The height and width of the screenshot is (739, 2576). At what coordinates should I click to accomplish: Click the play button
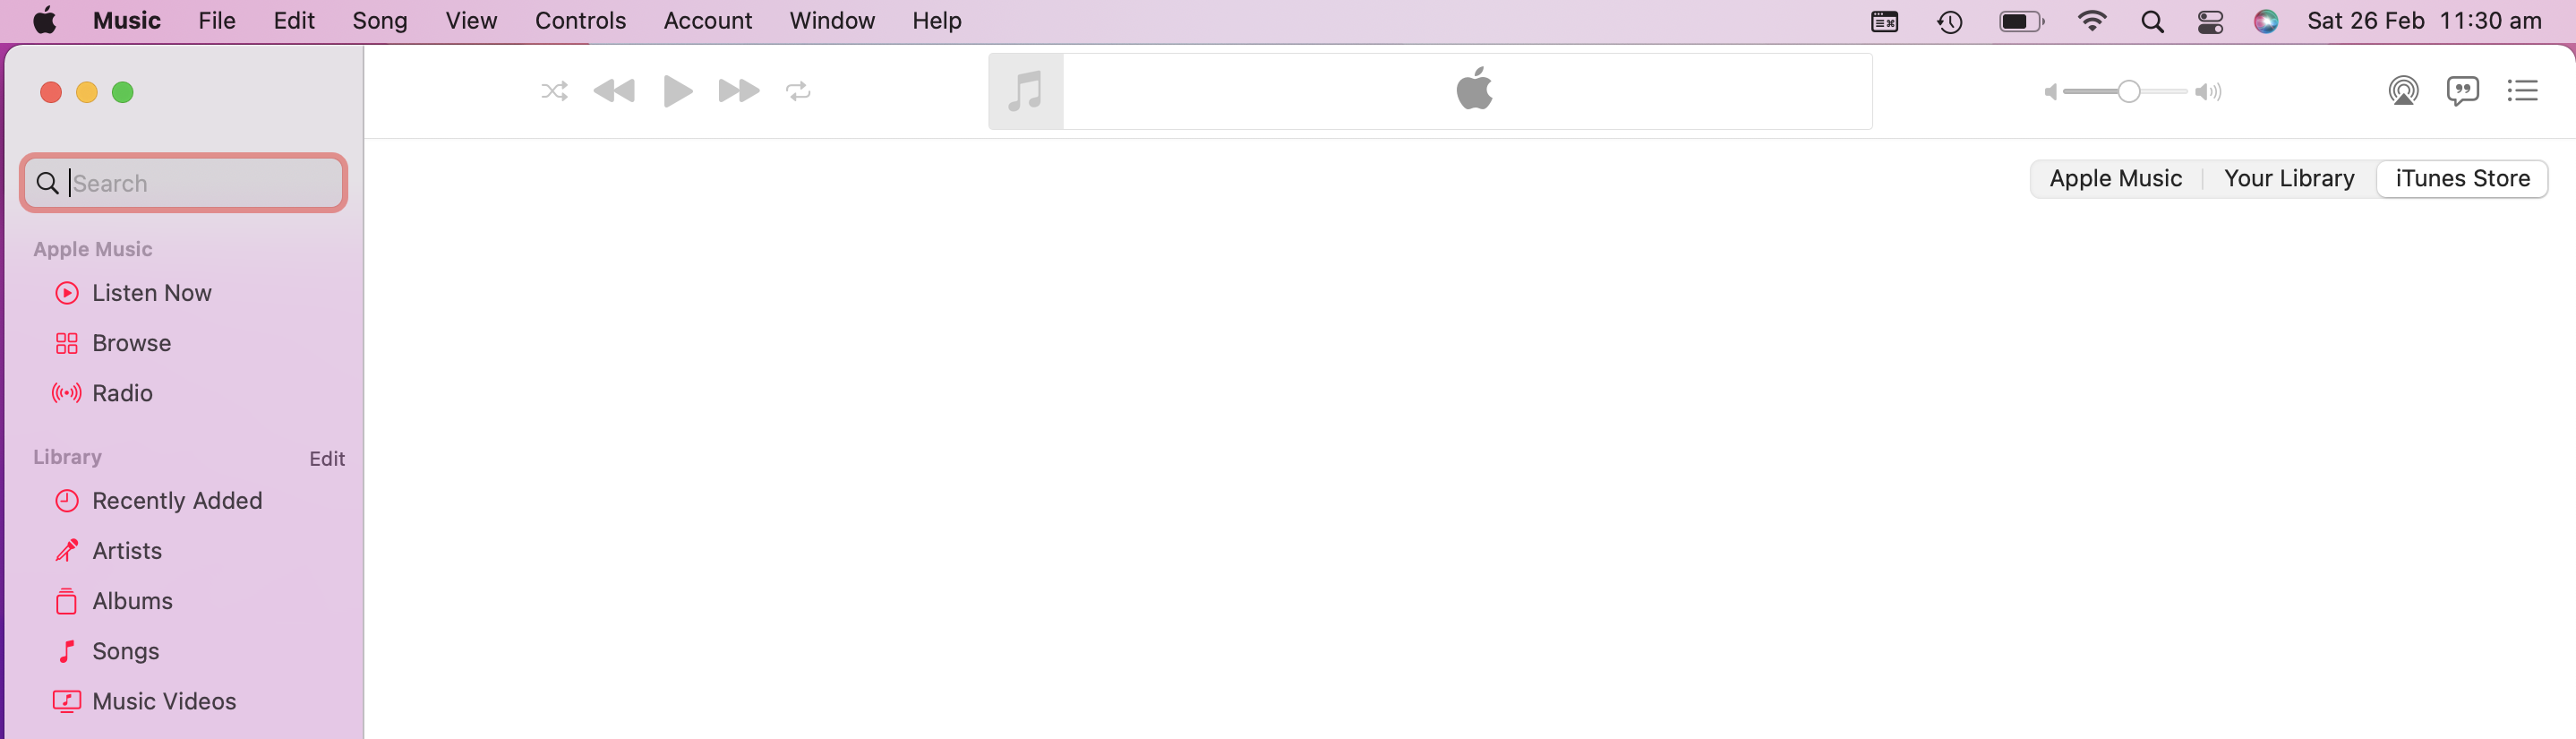[x=678, y=92]
